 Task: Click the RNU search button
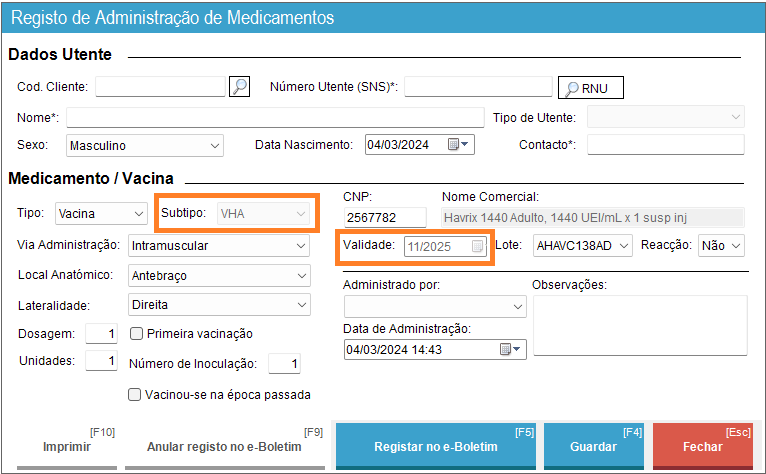[x=590, y=88]
